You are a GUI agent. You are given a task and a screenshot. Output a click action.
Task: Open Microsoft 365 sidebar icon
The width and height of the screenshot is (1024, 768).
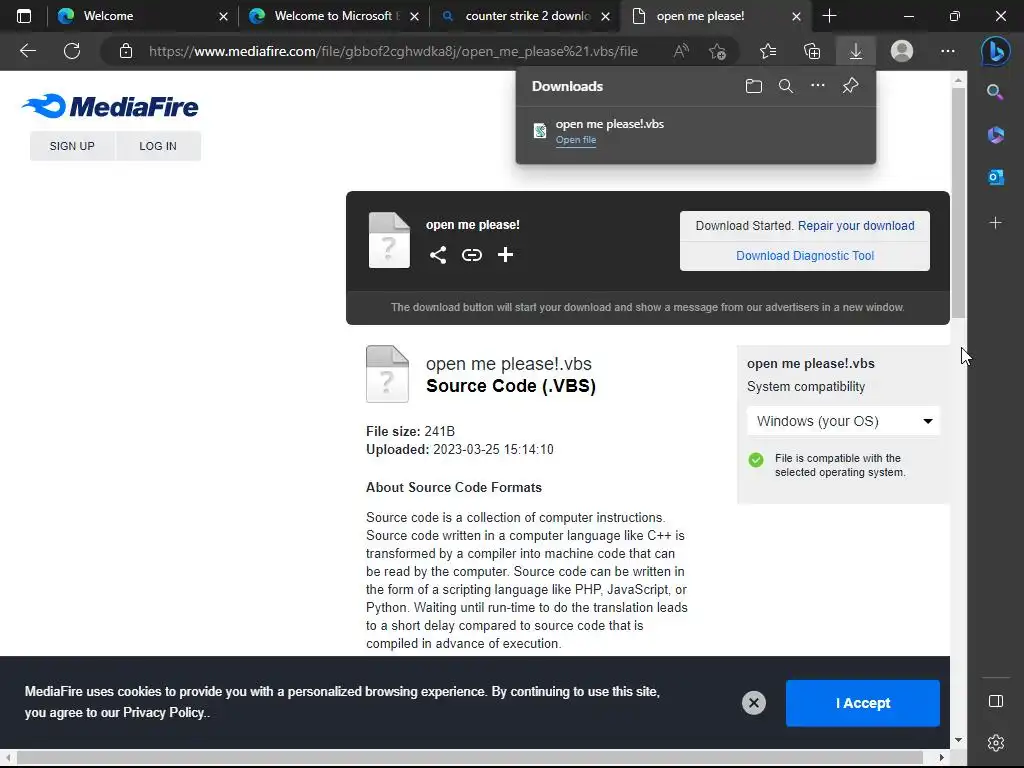pyautogui.click(x=995, y=135)
